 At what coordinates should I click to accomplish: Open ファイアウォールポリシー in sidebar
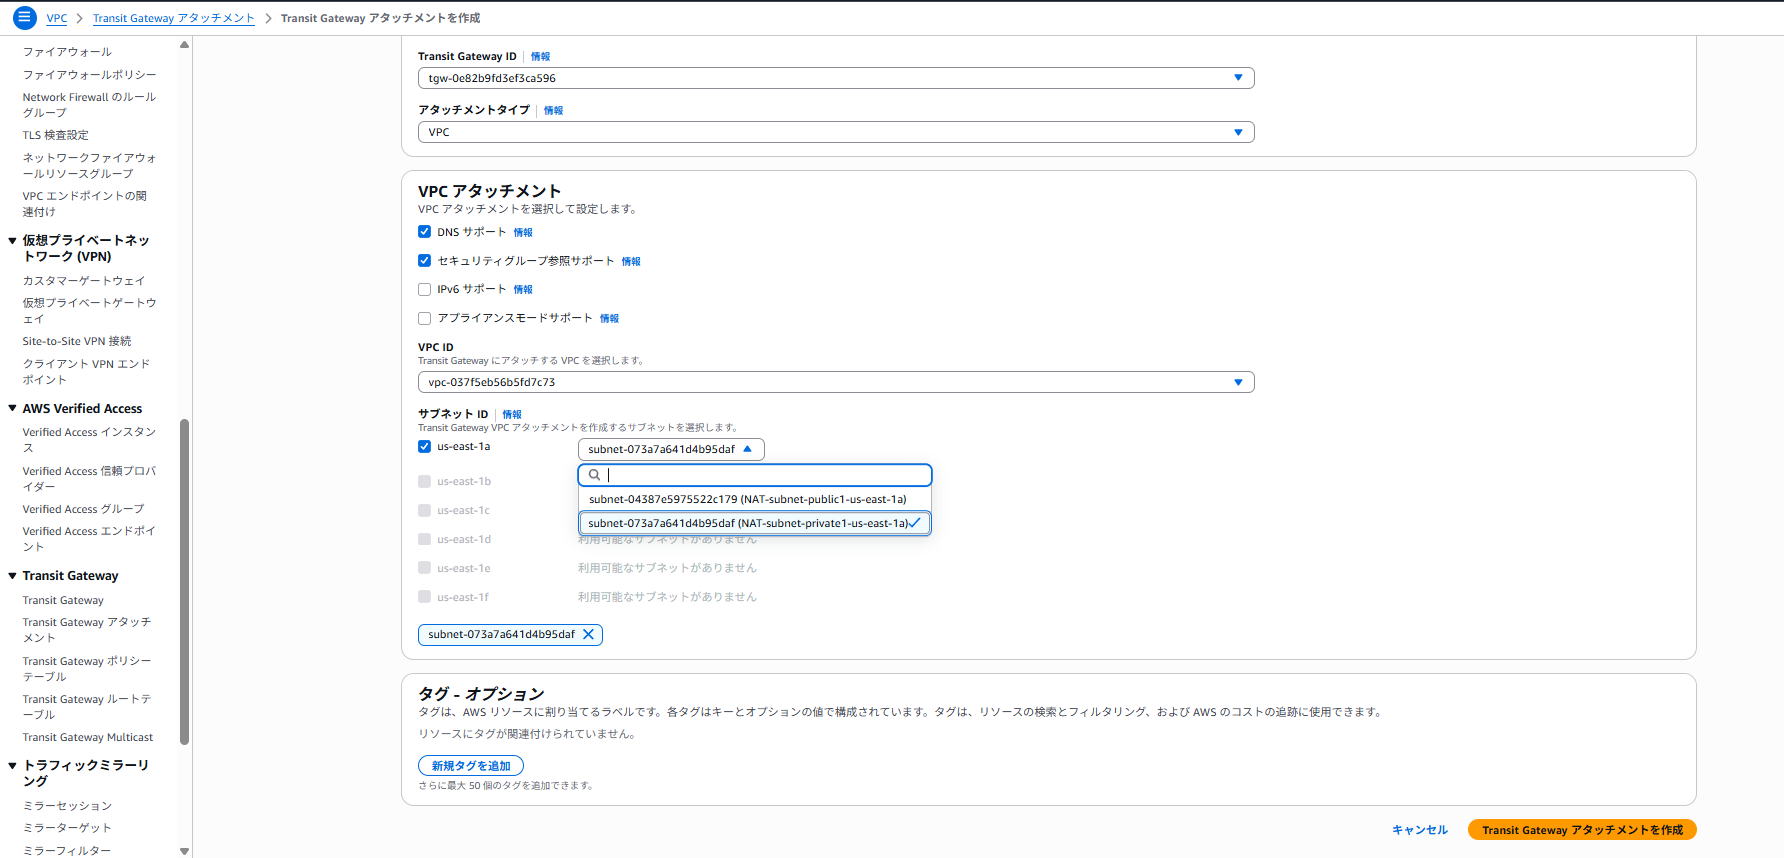89,75
